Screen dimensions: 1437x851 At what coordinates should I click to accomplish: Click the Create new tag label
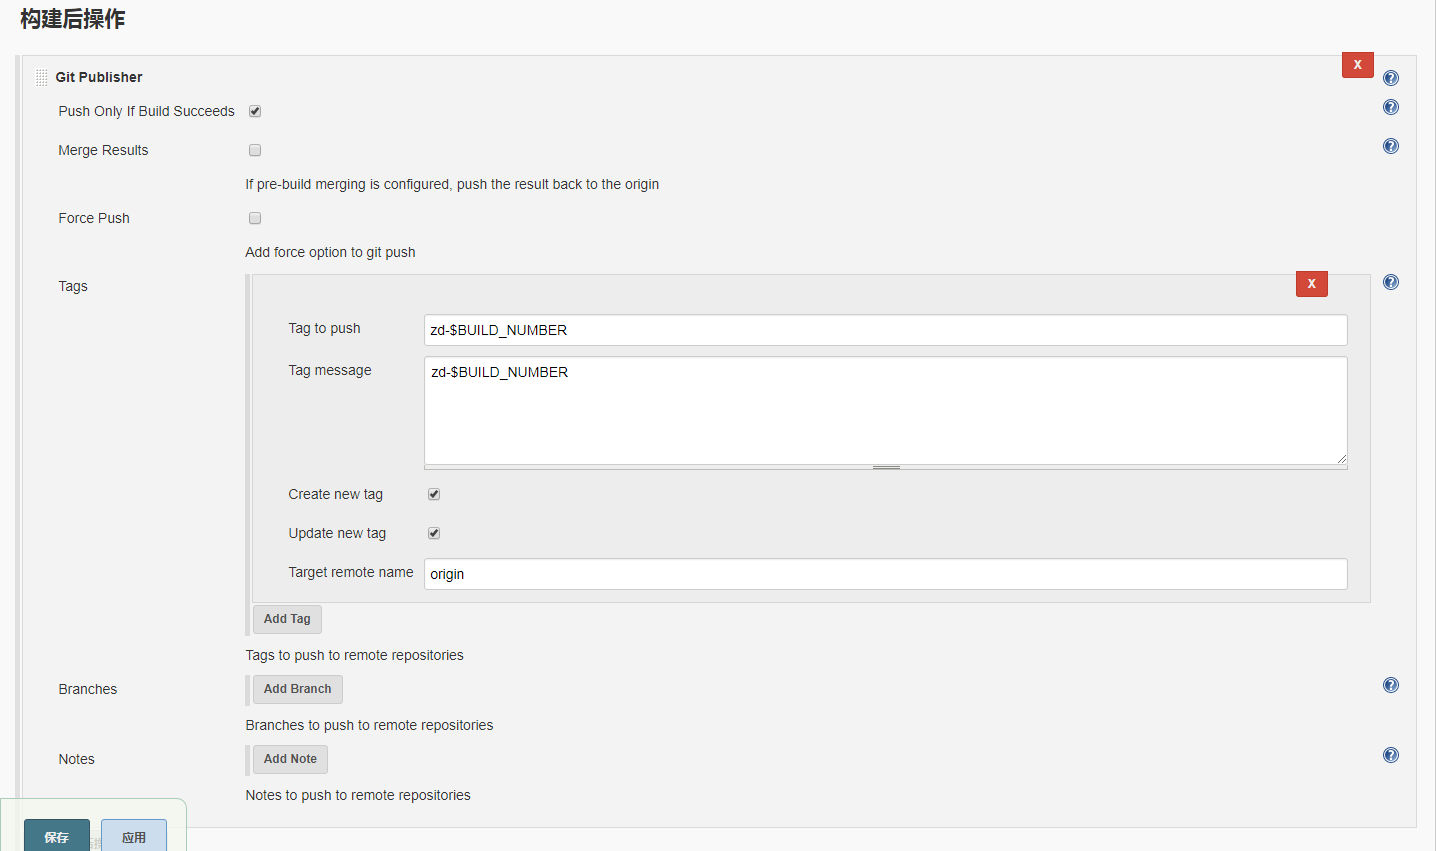tap(335, 494)
